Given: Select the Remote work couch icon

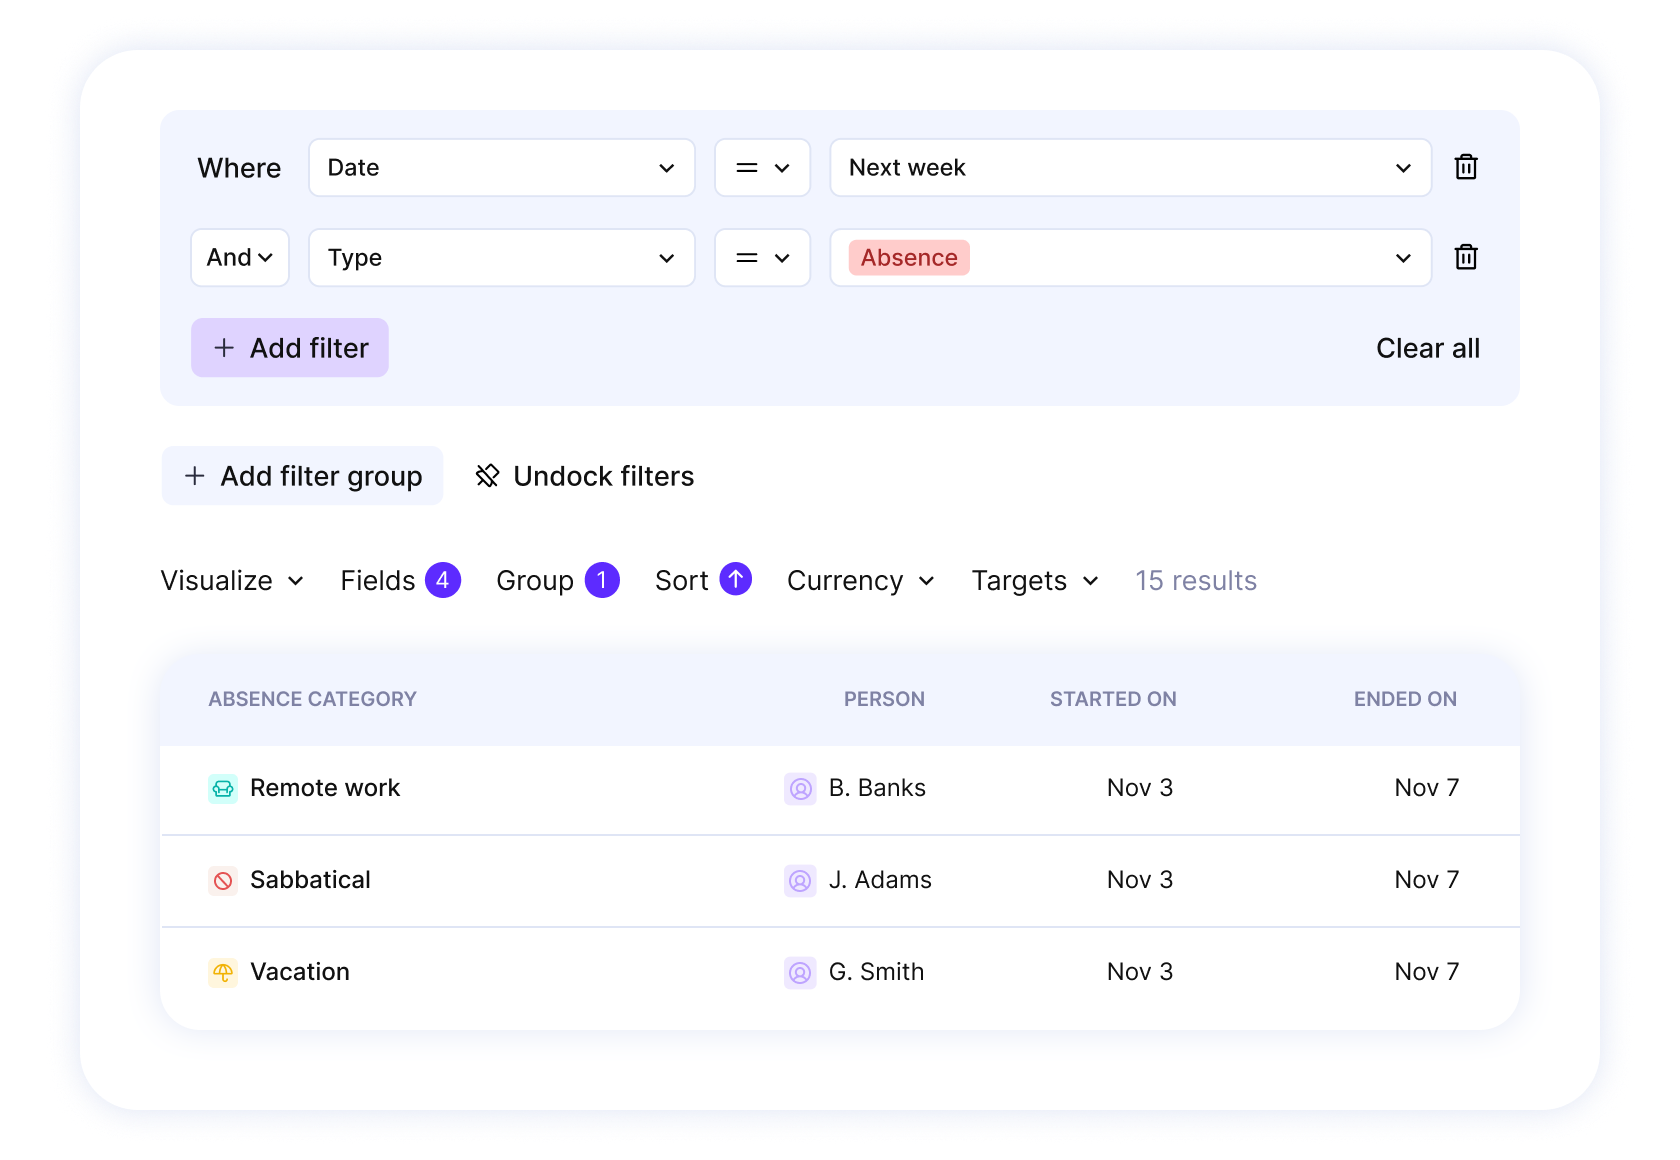Looking at the screenshot, I should 222,788.
